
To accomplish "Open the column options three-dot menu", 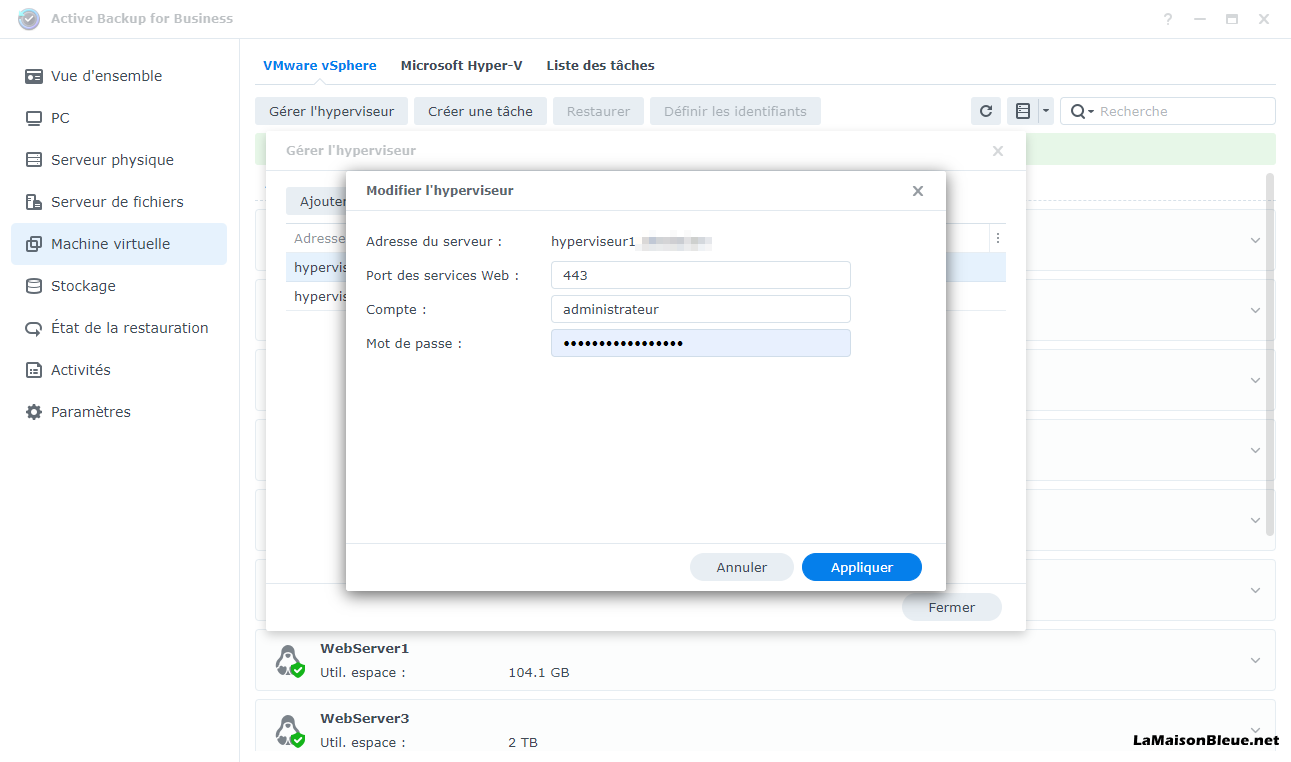I will [x=997, y=239].
